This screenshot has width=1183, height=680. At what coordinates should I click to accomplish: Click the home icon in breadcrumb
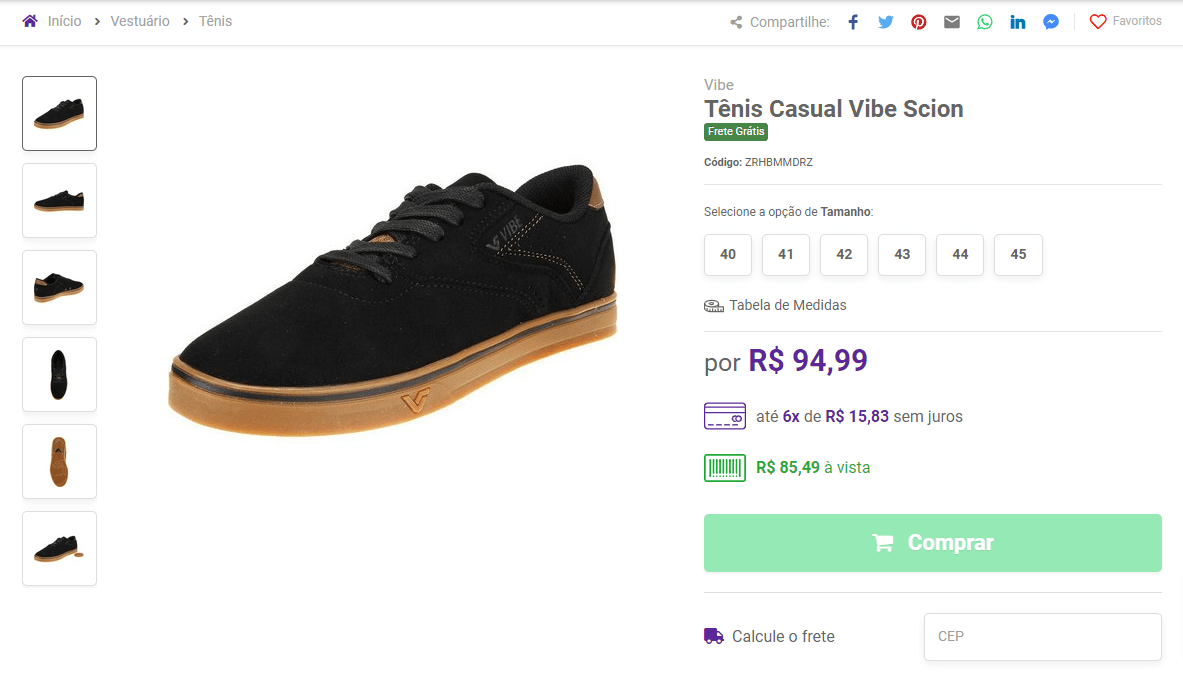30,21
